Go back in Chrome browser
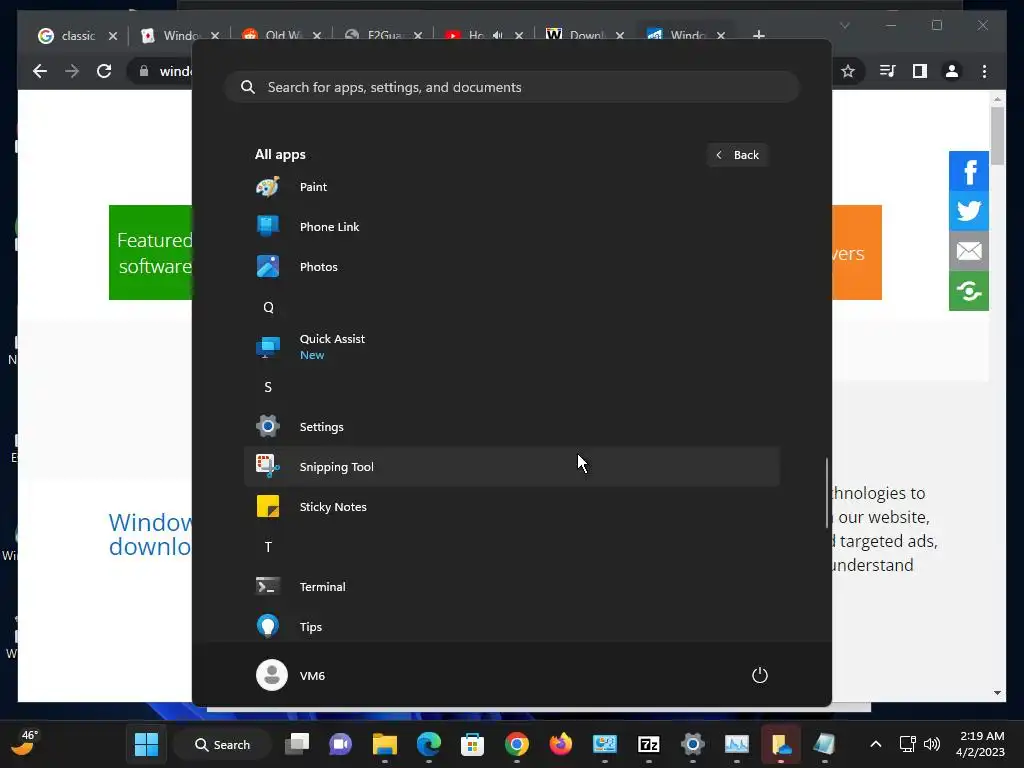Viewport: 1024px width, 768px height. [x=40, y=71]
